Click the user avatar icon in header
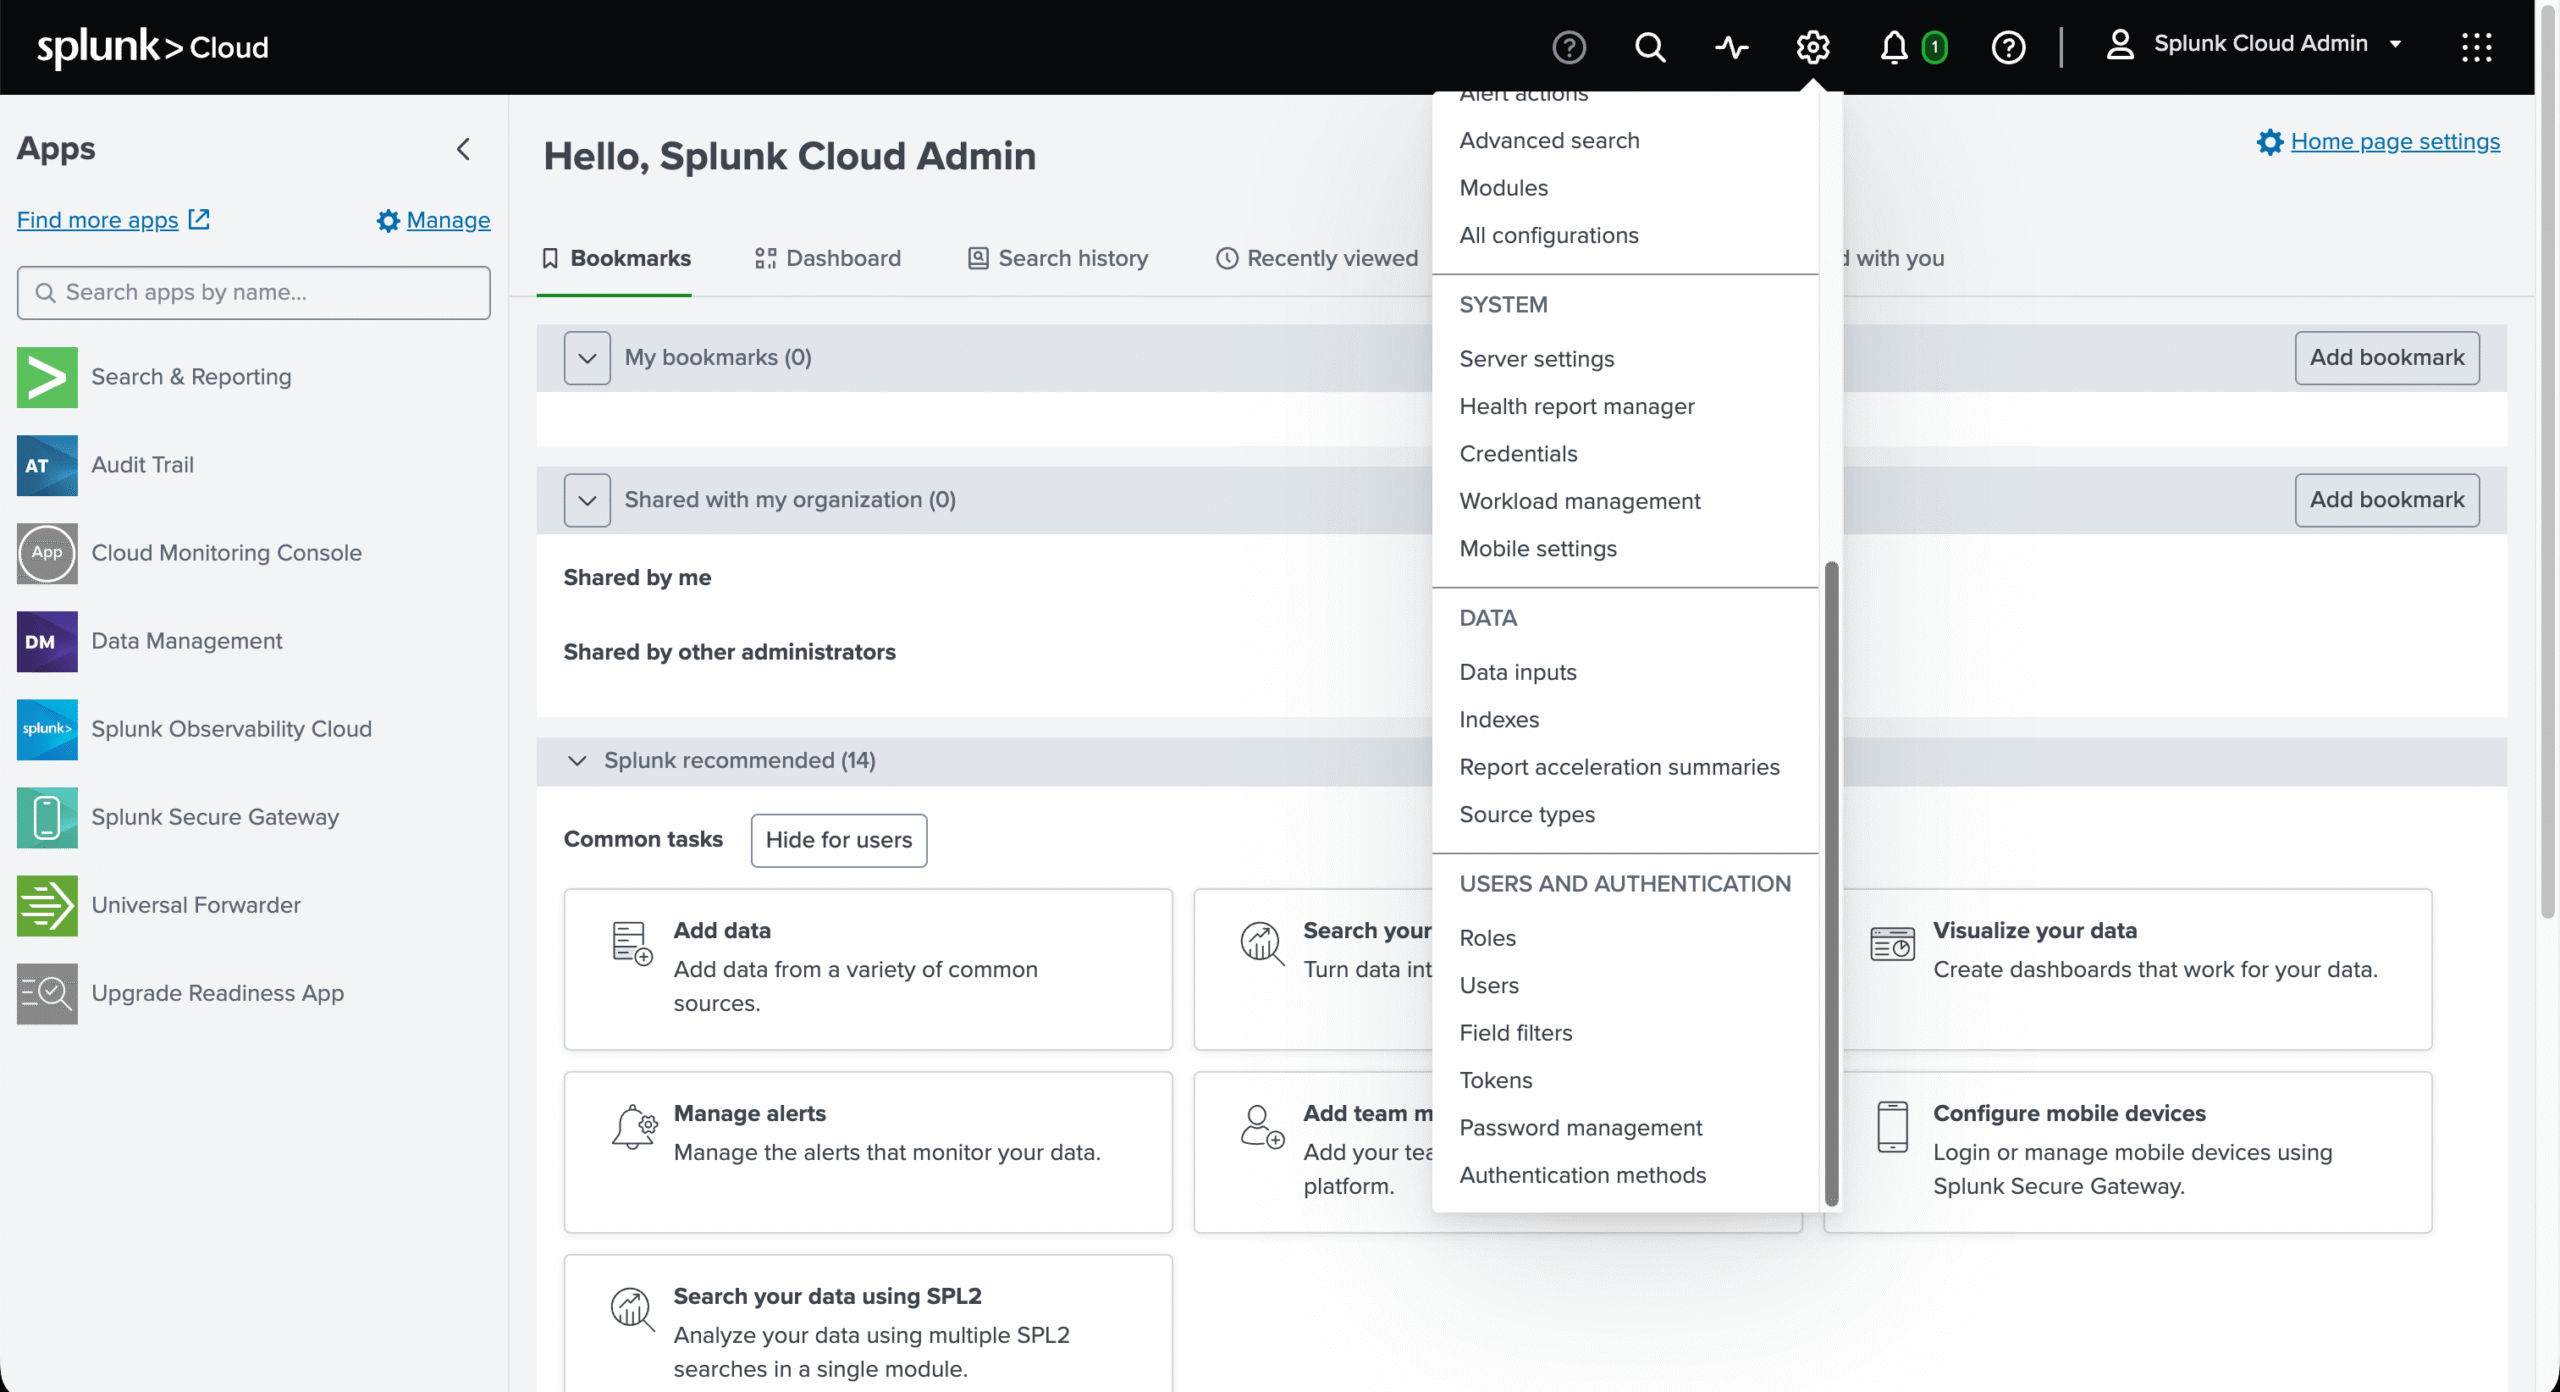 (x=2120, y=44)
